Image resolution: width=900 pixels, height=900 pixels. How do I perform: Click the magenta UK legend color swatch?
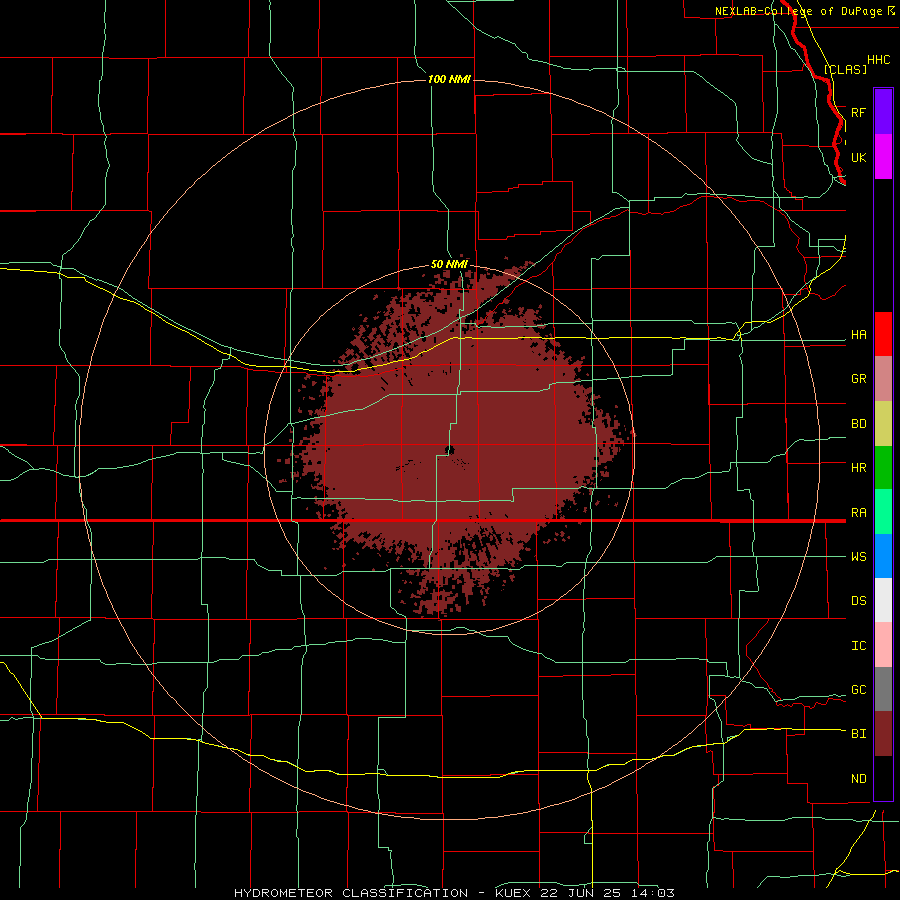883,157
